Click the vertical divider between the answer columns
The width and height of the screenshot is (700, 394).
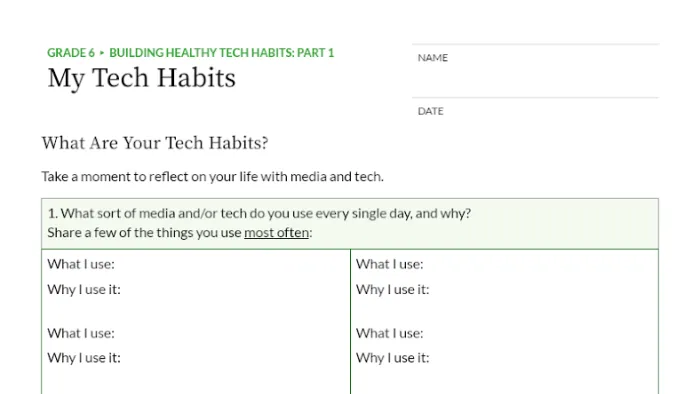pos(350,321)
